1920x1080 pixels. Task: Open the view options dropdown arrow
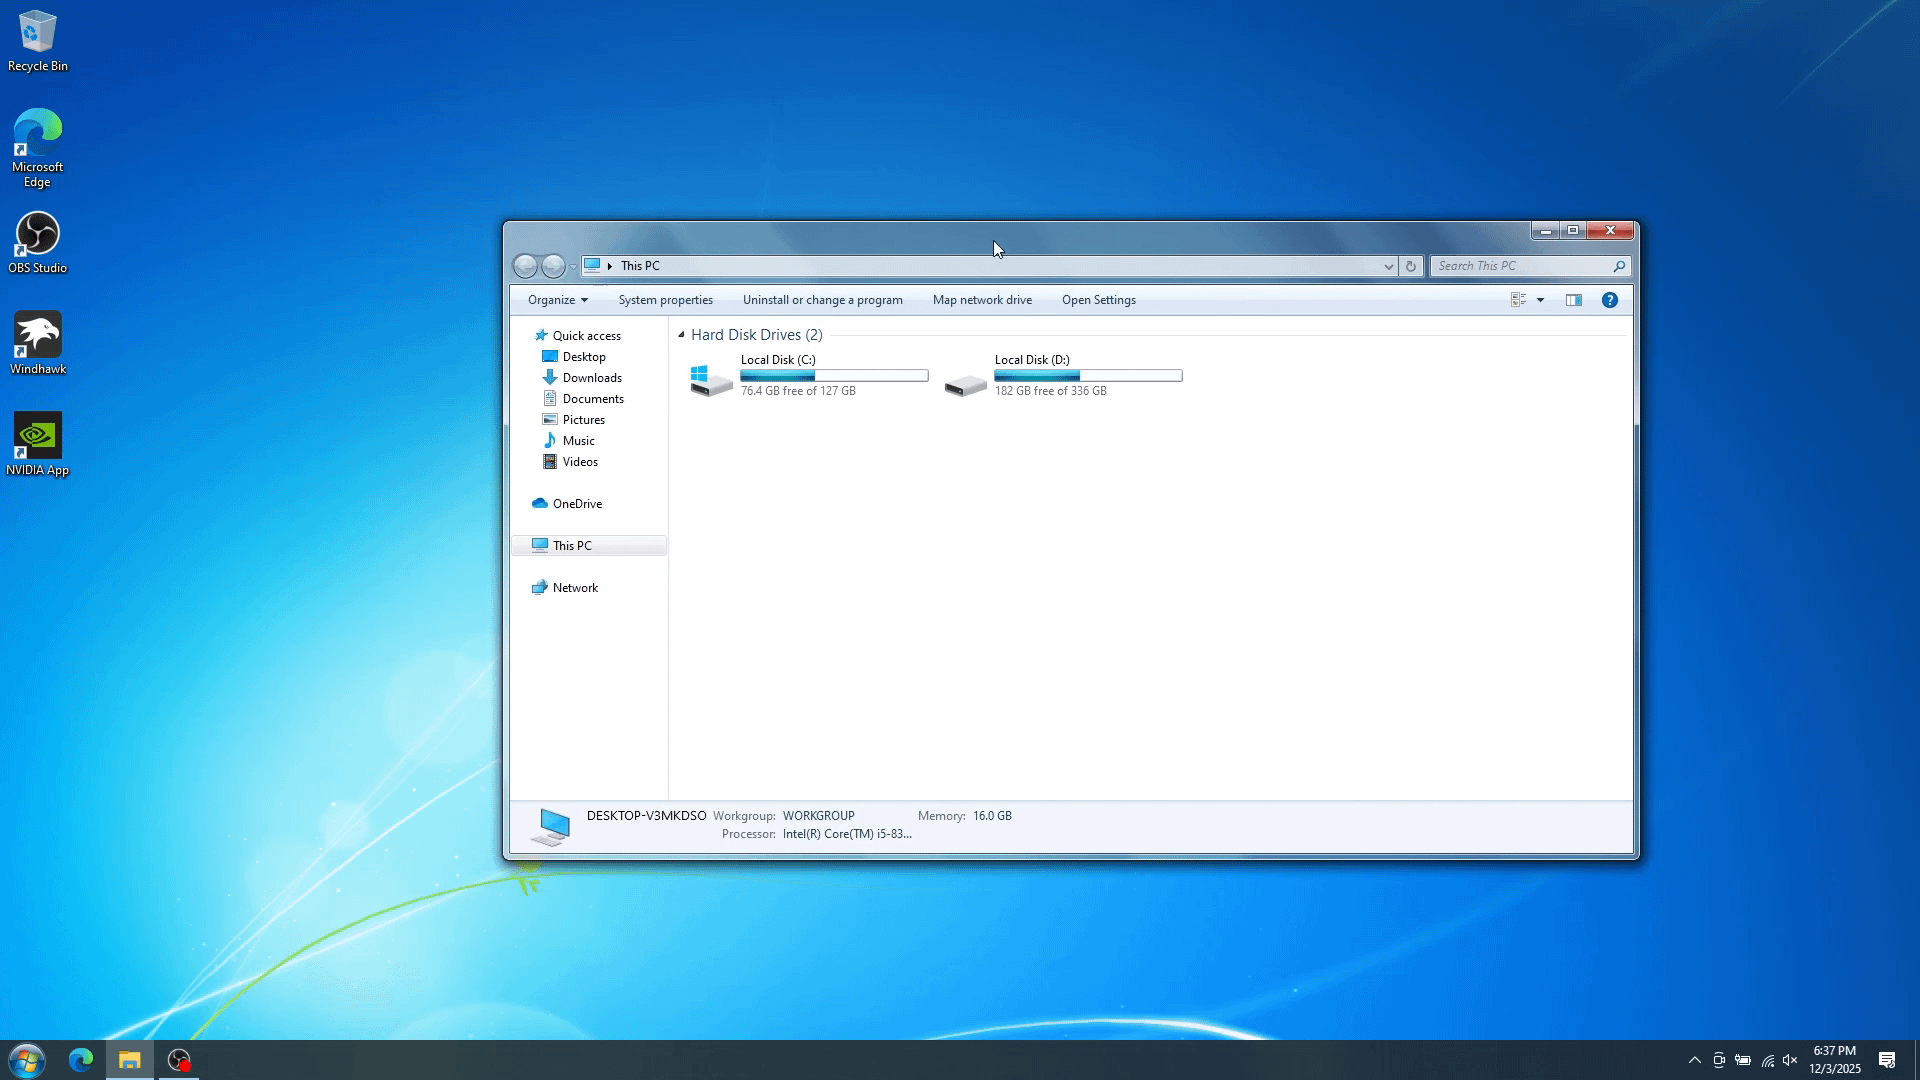click(1540, 300)
